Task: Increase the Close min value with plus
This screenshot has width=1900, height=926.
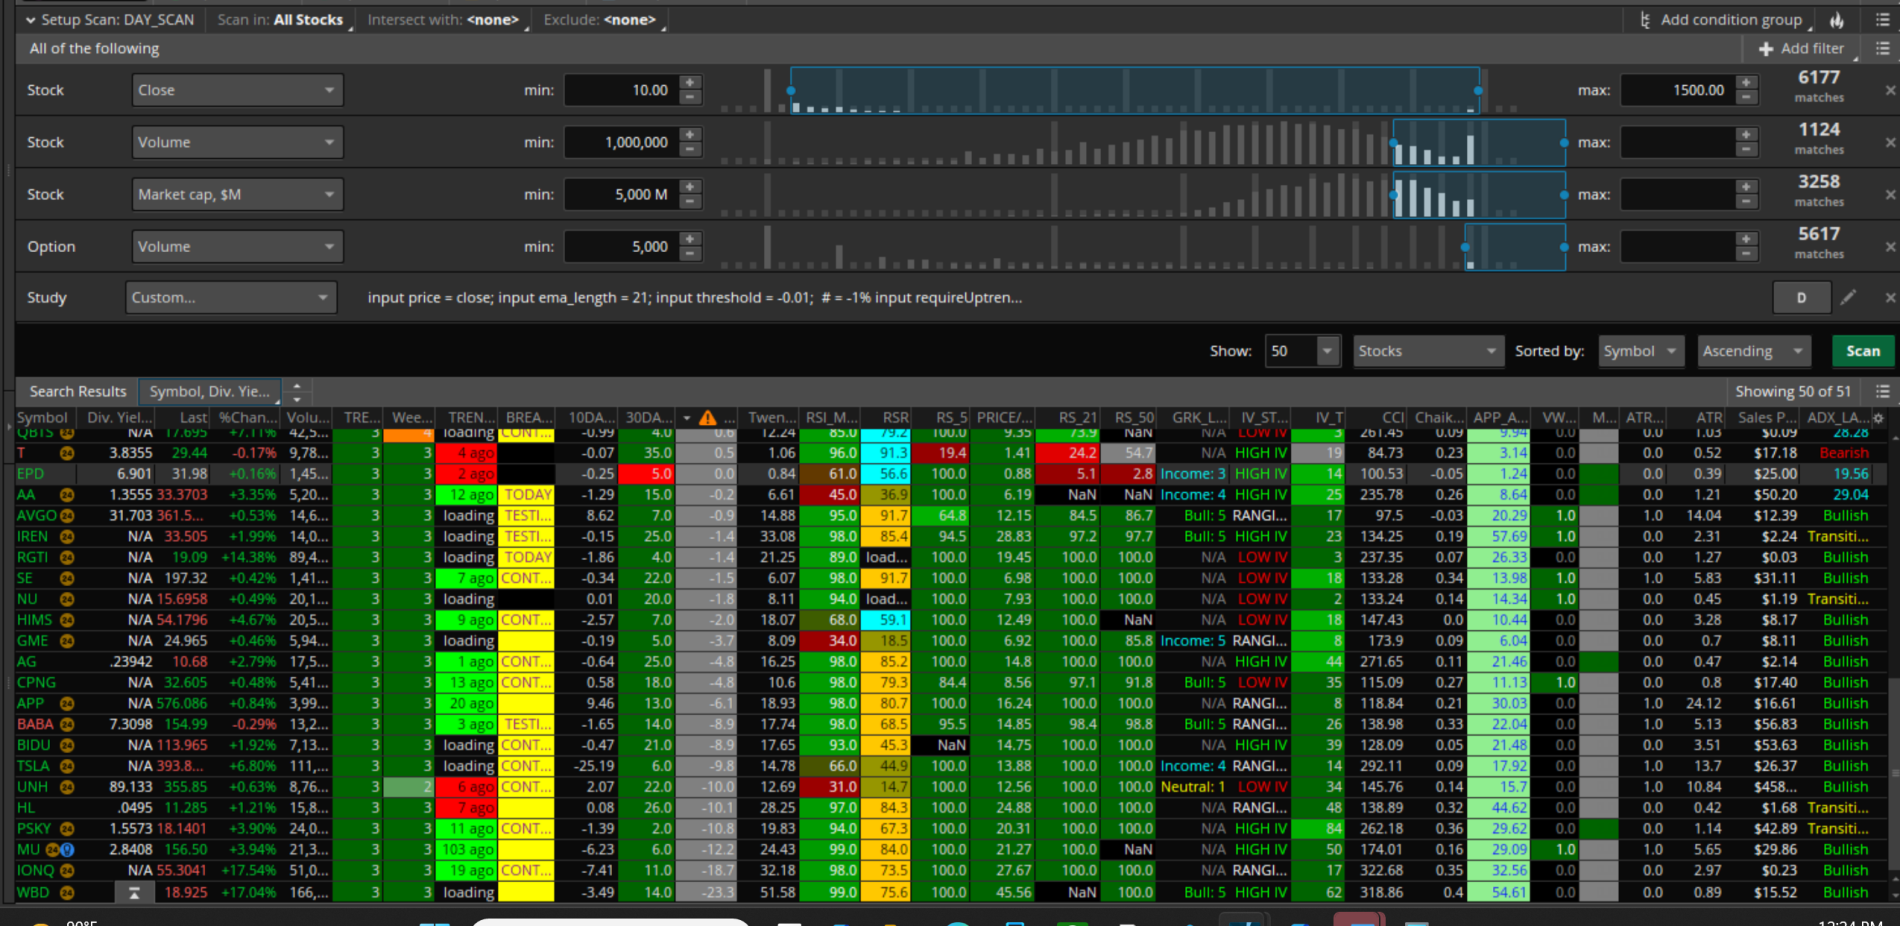Action: pyautogui.click(x=690, y=83)
